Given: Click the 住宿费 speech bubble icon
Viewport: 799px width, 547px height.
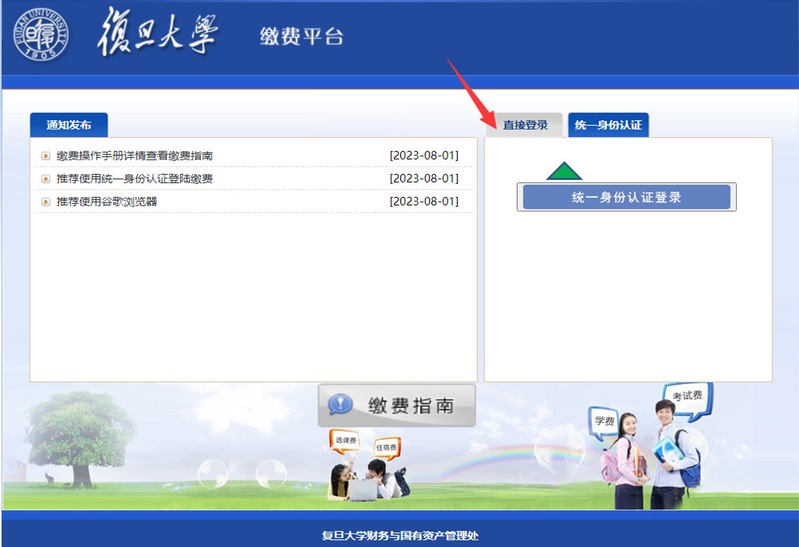Looking at the screenshot, I should [x=387, y=446].
